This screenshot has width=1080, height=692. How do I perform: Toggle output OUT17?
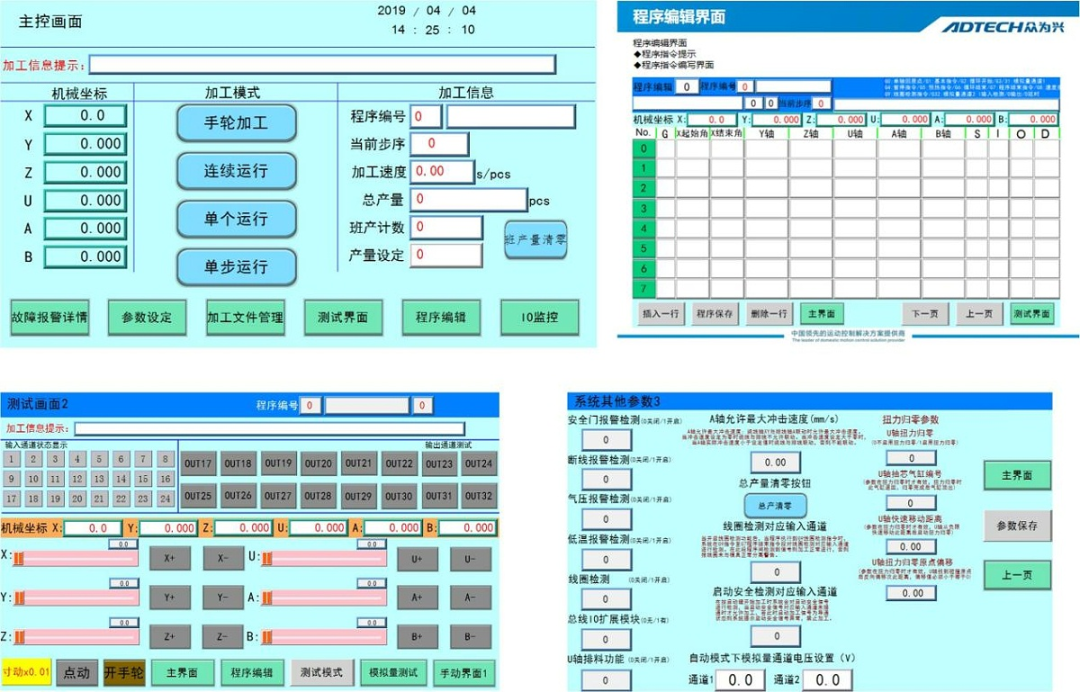tap(199, 464)
